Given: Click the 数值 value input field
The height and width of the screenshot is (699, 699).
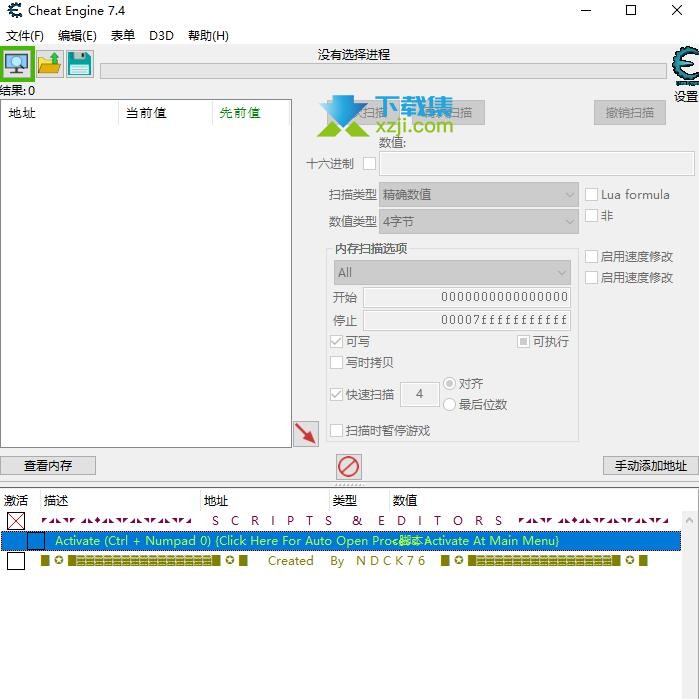Looking at the screenshot, I should (537, 164).
